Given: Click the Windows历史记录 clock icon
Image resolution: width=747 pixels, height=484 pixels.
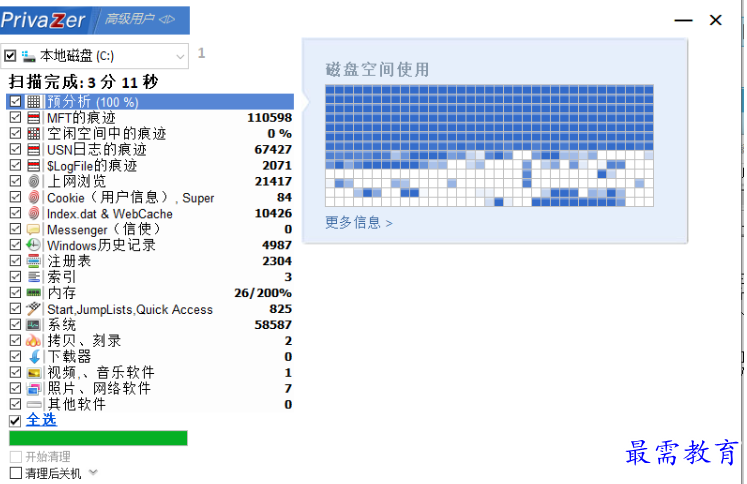Looking at the screenshot, I should point(33,245).
